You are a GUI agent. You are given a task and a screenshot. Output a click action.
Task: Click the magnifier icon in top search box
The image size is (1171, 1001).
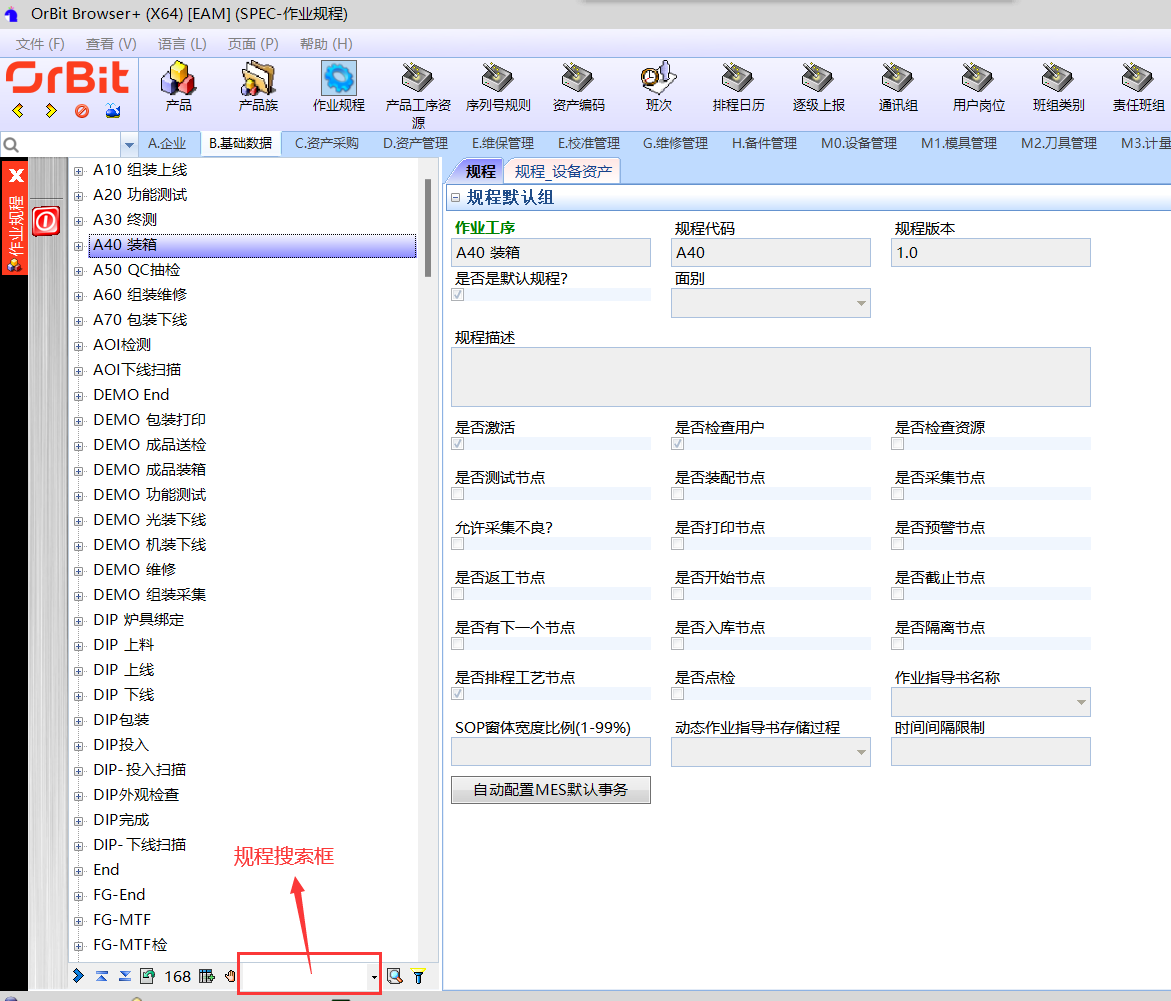[11, 144]
